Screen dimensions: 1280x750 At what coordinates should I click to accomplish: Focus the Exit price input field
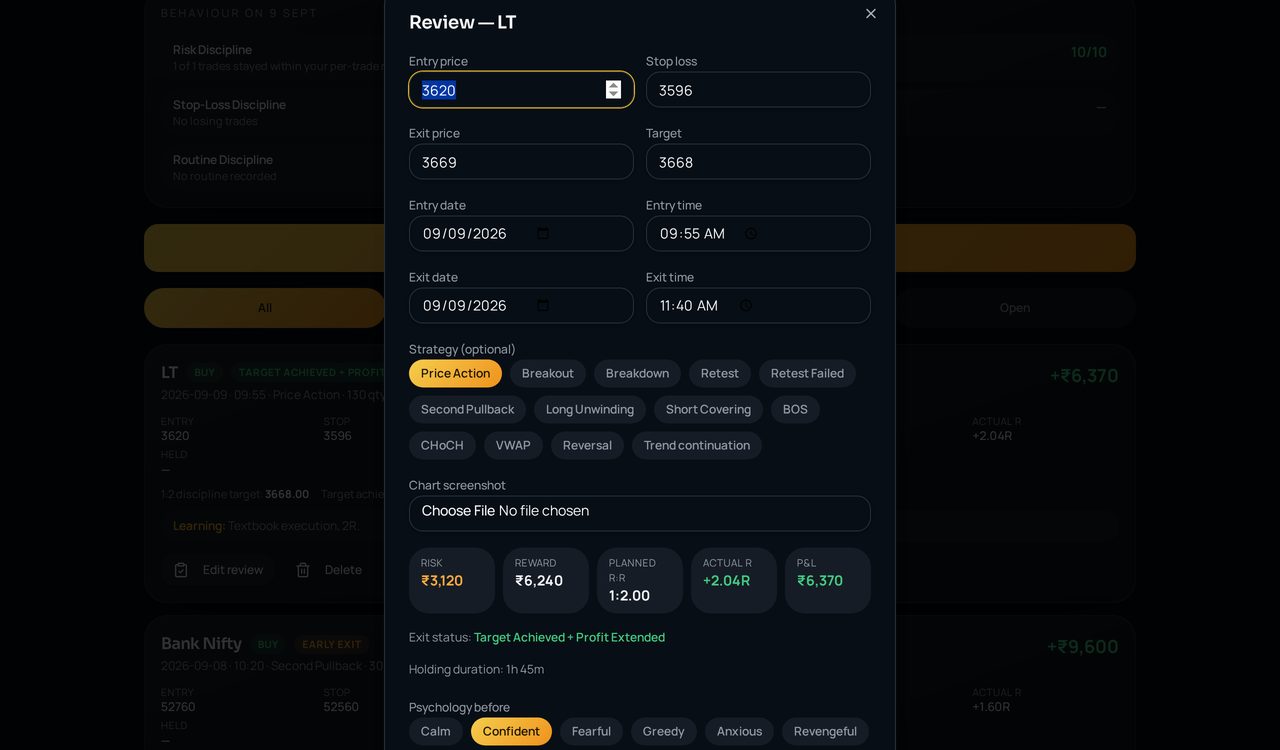point(521,162)
